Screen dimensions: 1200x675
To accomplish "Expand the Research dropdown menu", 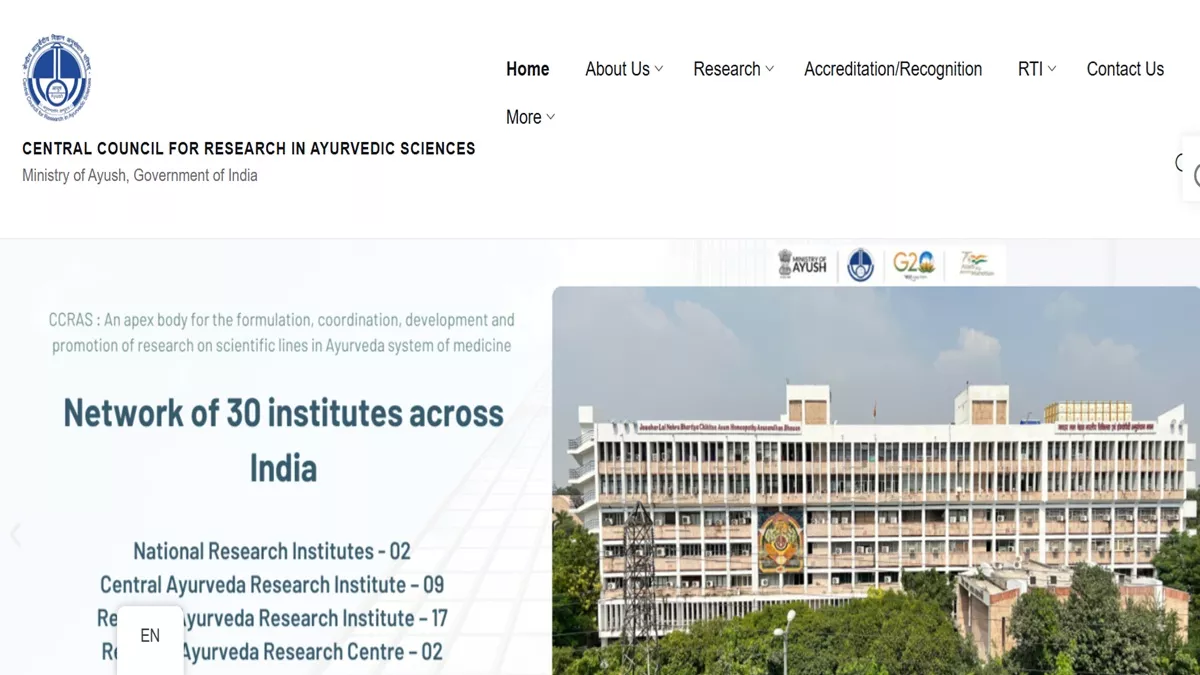I will (734, 69).
